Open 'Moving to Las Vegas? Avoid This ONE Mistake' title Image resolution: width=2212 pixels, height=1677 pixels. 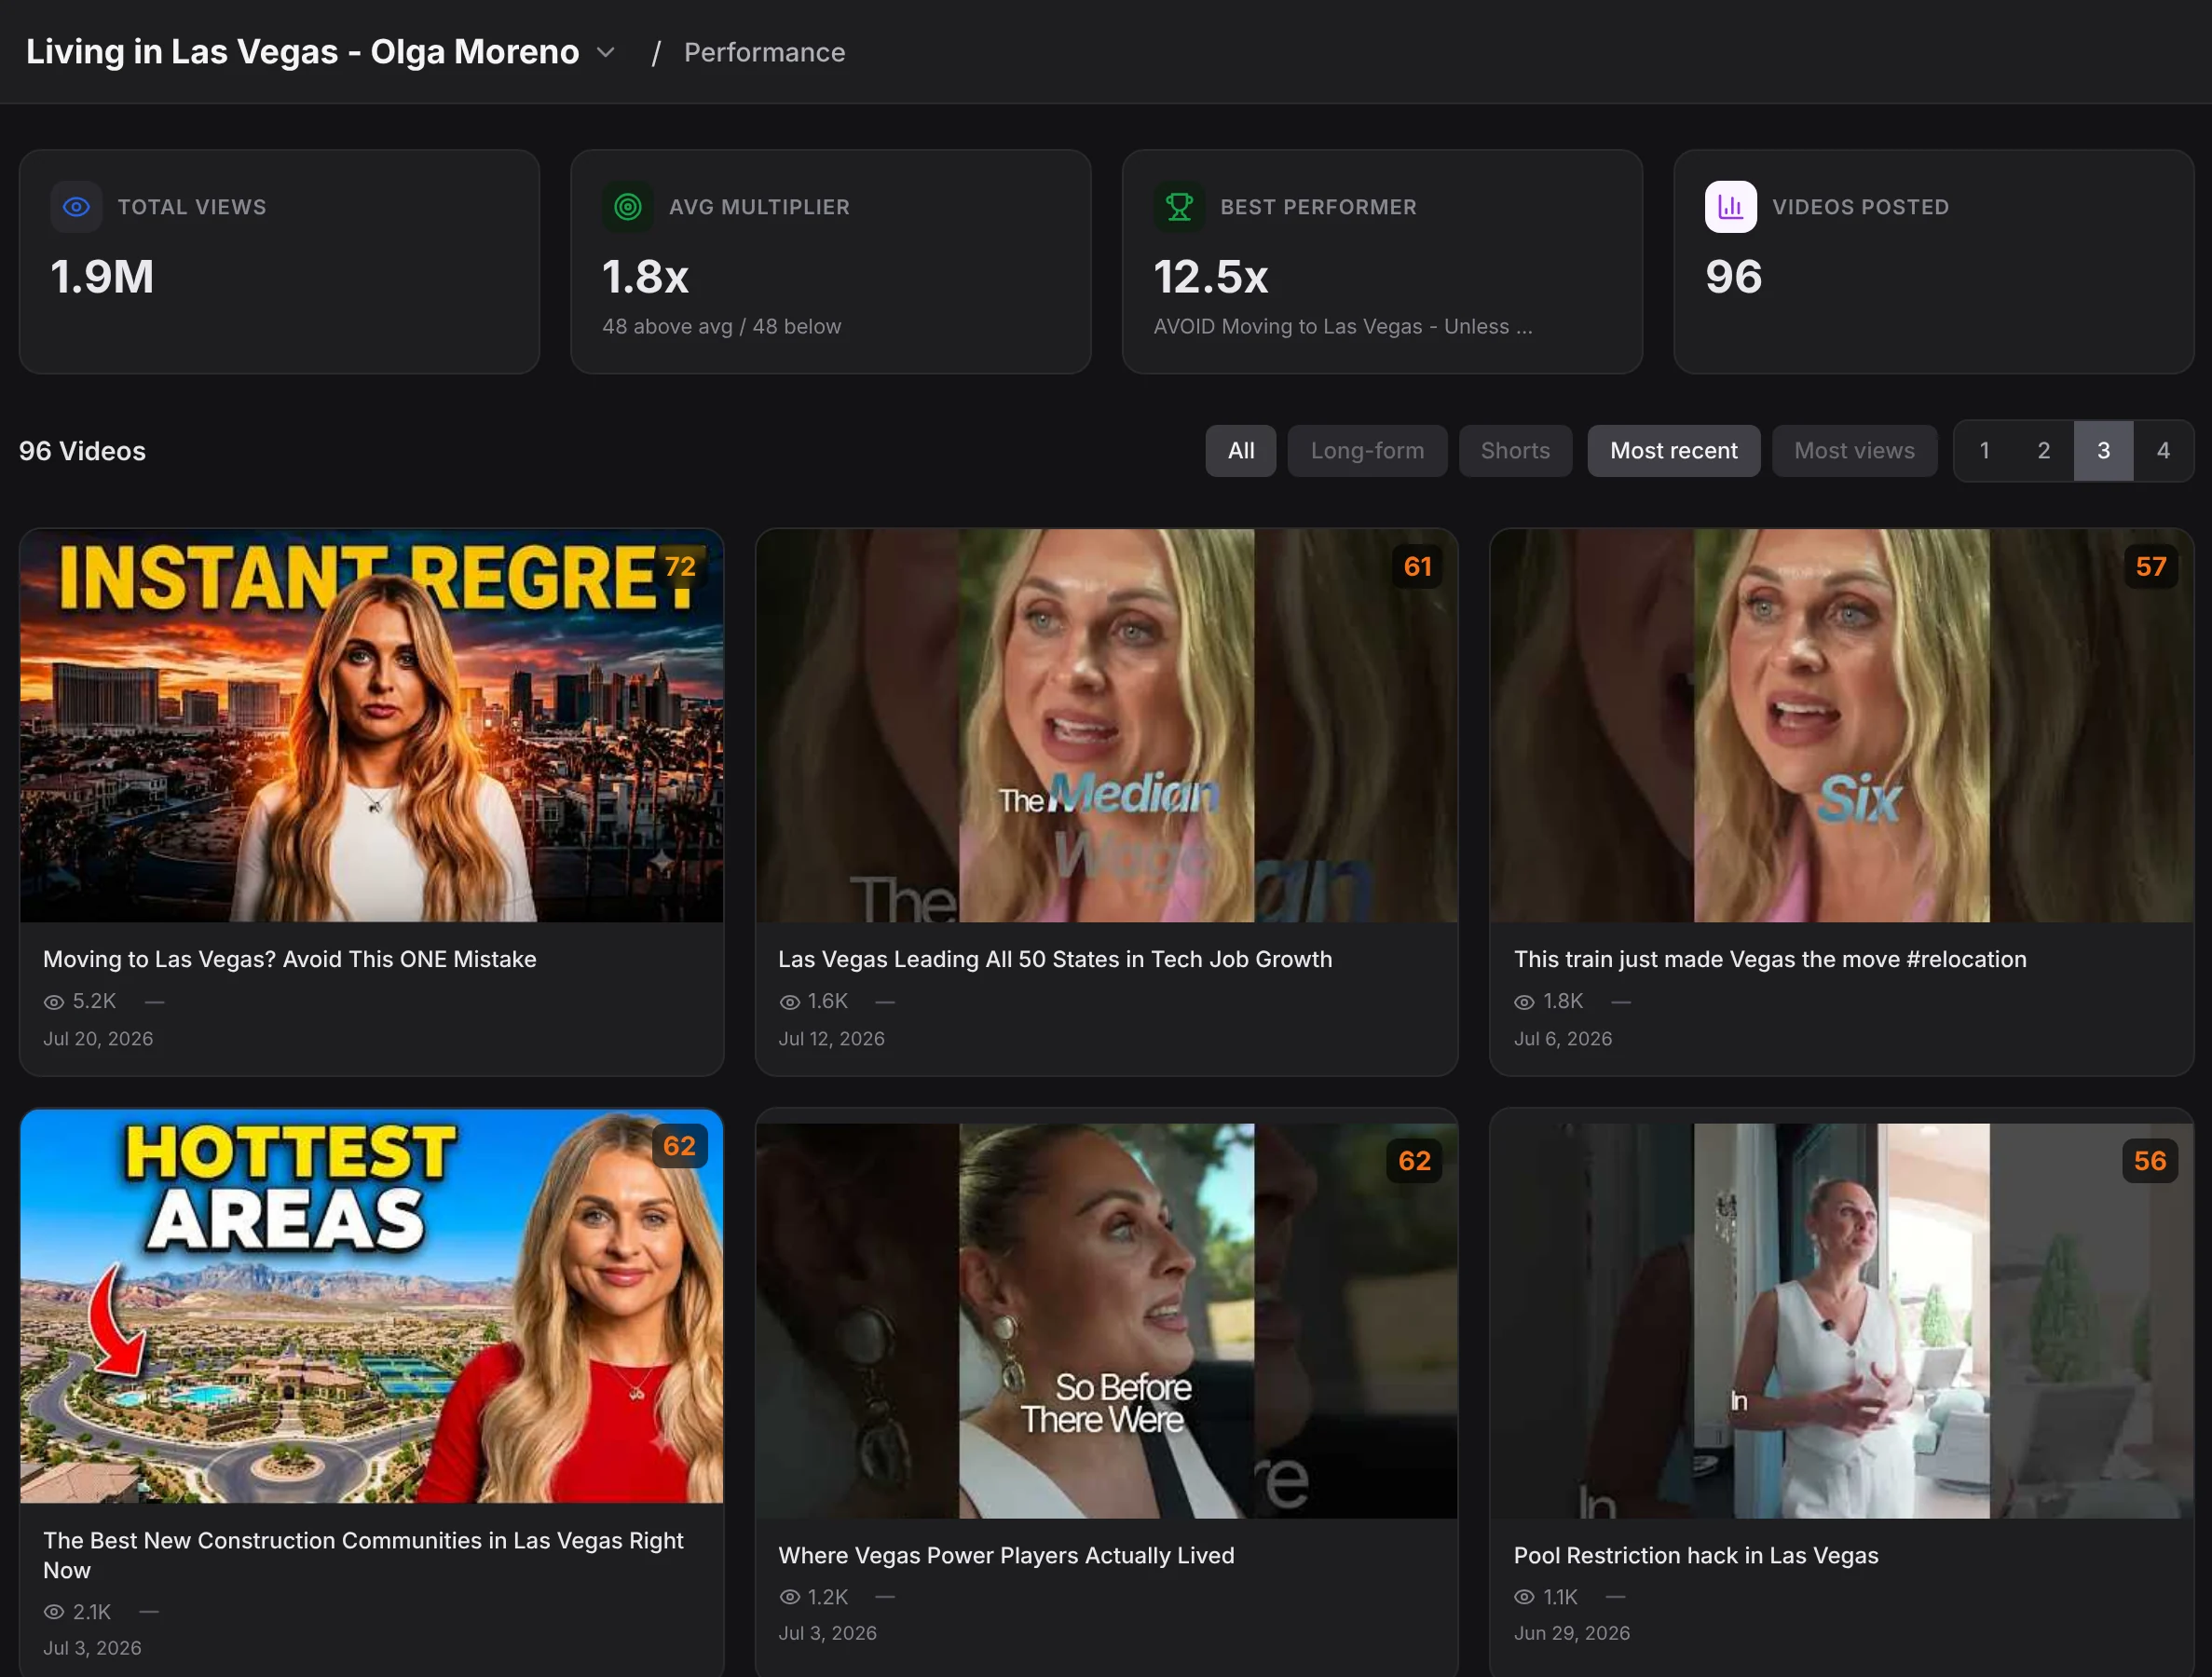coord(290,959)
